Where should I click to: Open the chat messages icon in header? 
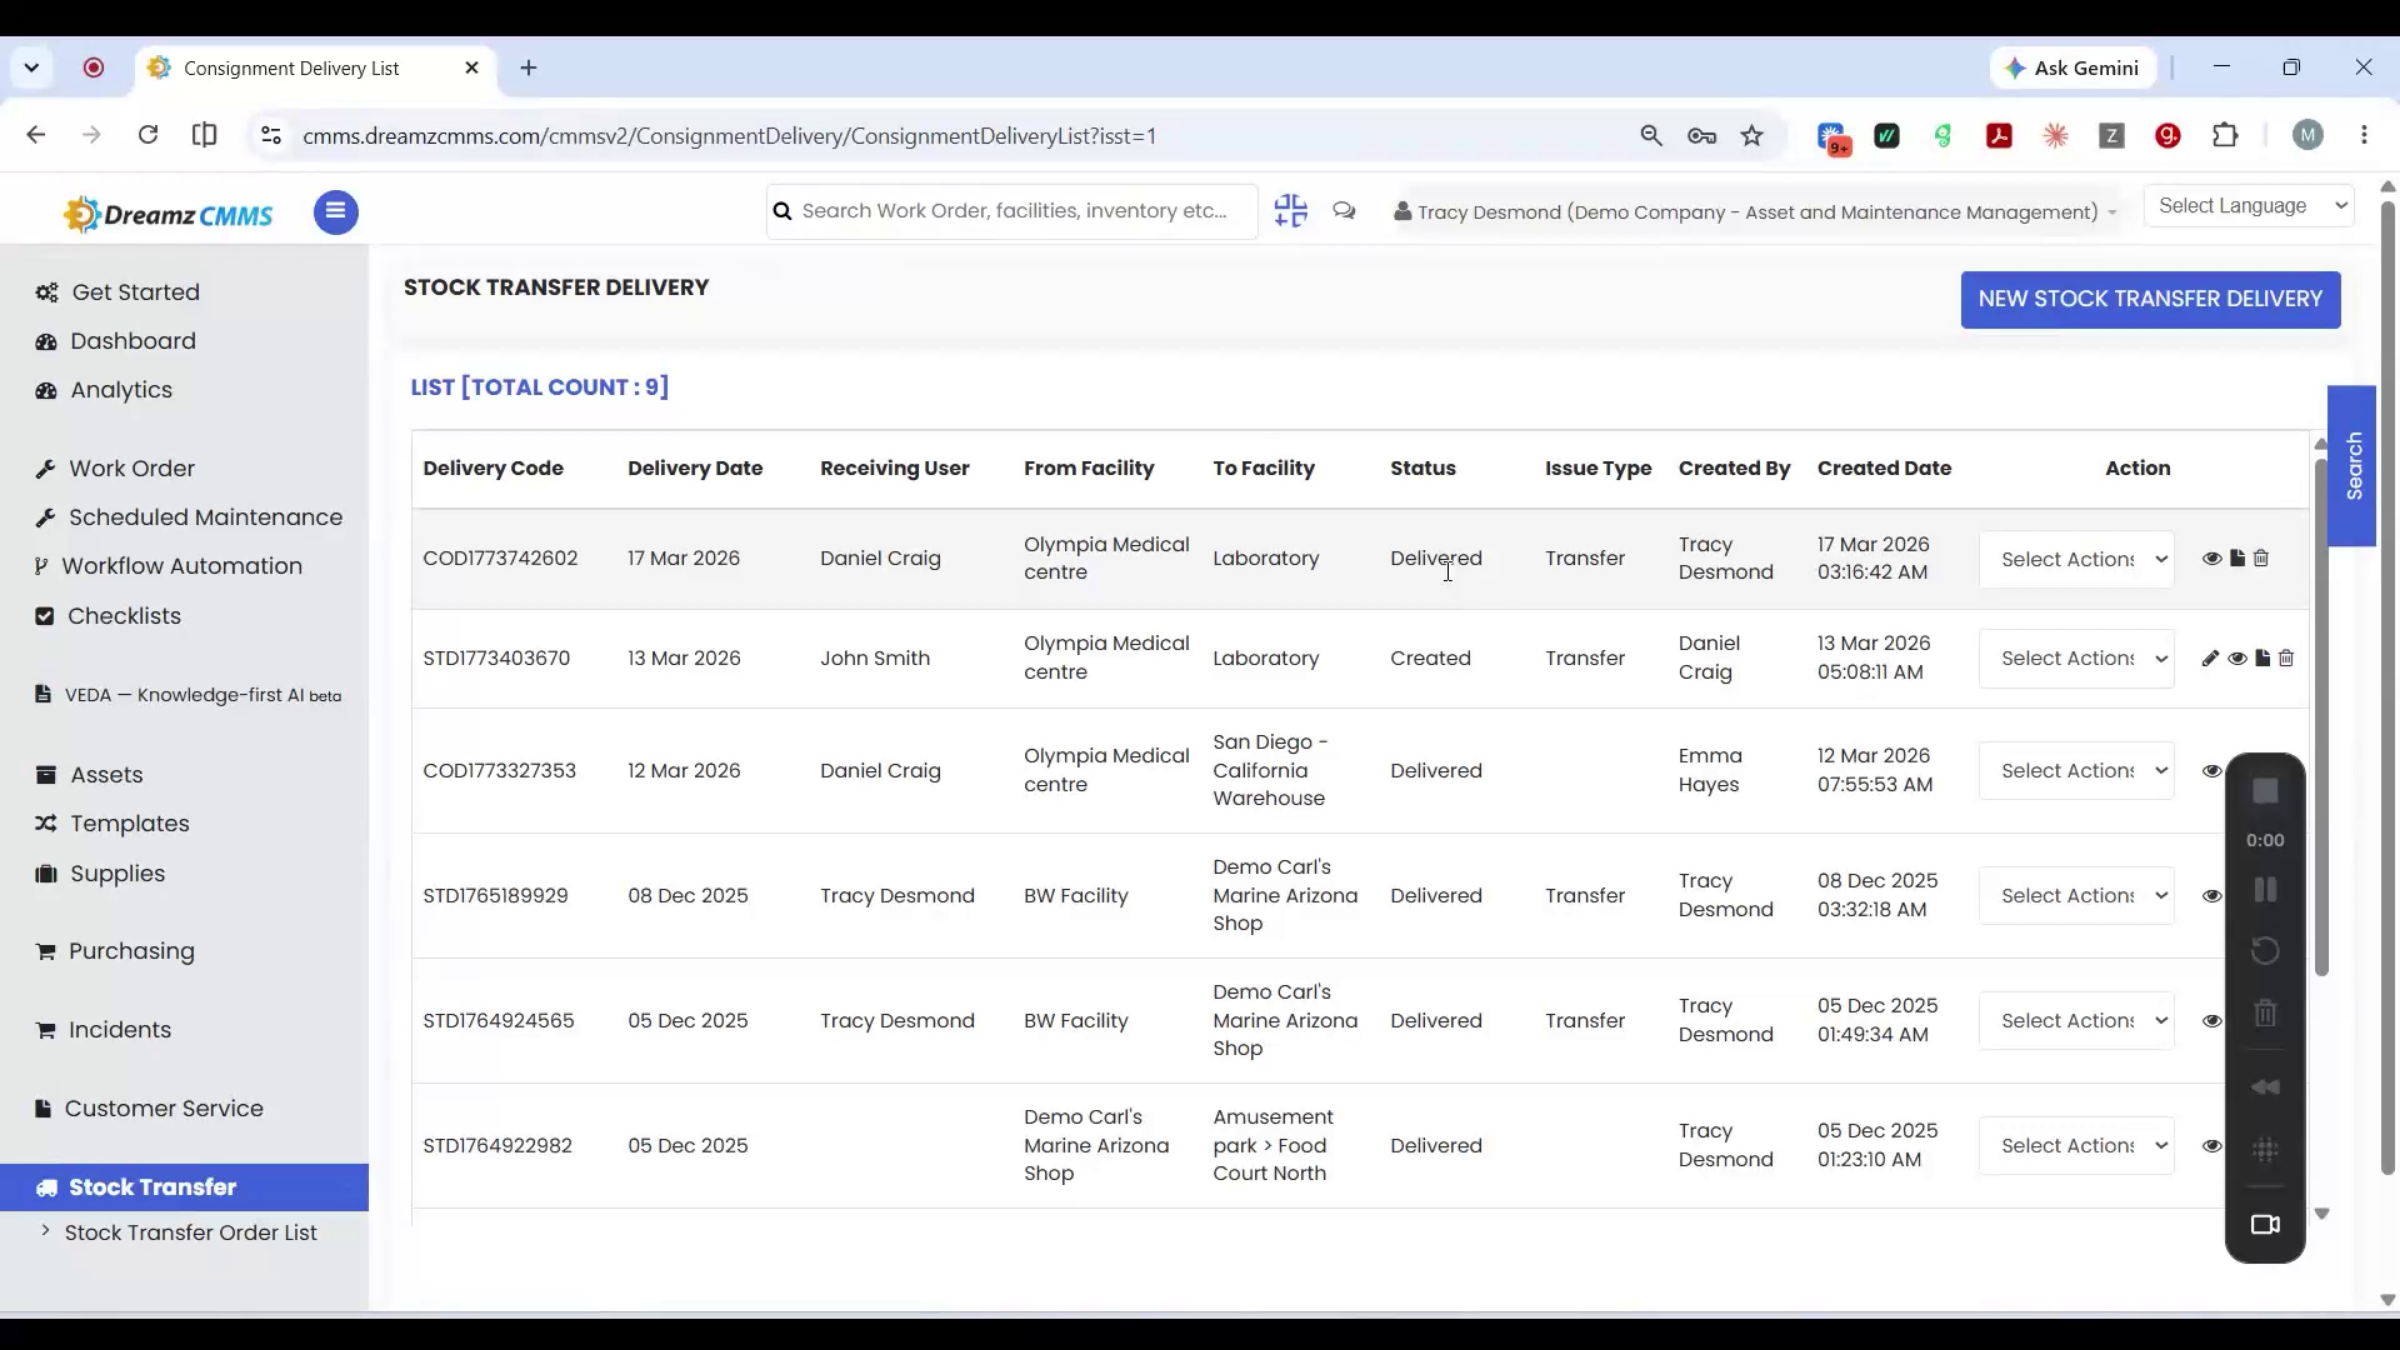pyautogui.click(x=1344, y=211)
